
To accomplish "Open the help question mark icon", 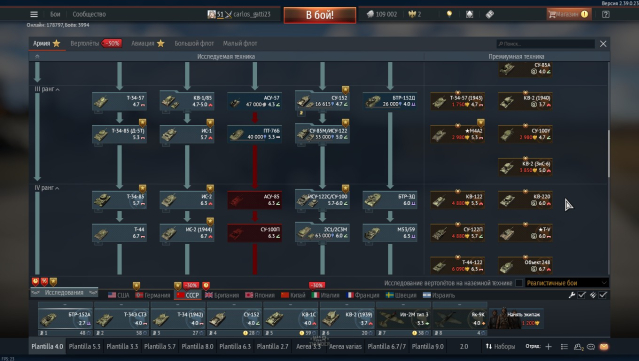I will point(606,14).
